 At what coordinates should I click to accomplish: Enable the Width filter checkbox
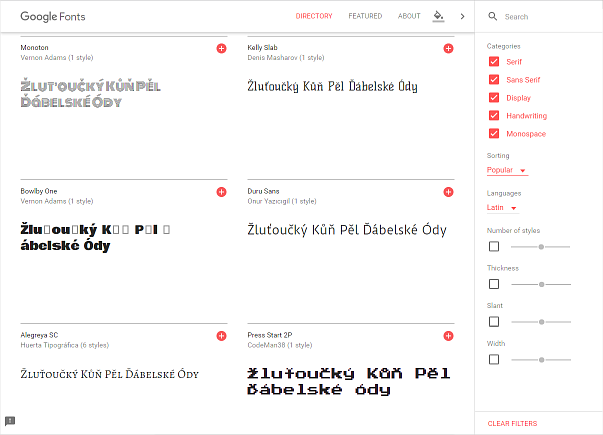coord(494,359)
